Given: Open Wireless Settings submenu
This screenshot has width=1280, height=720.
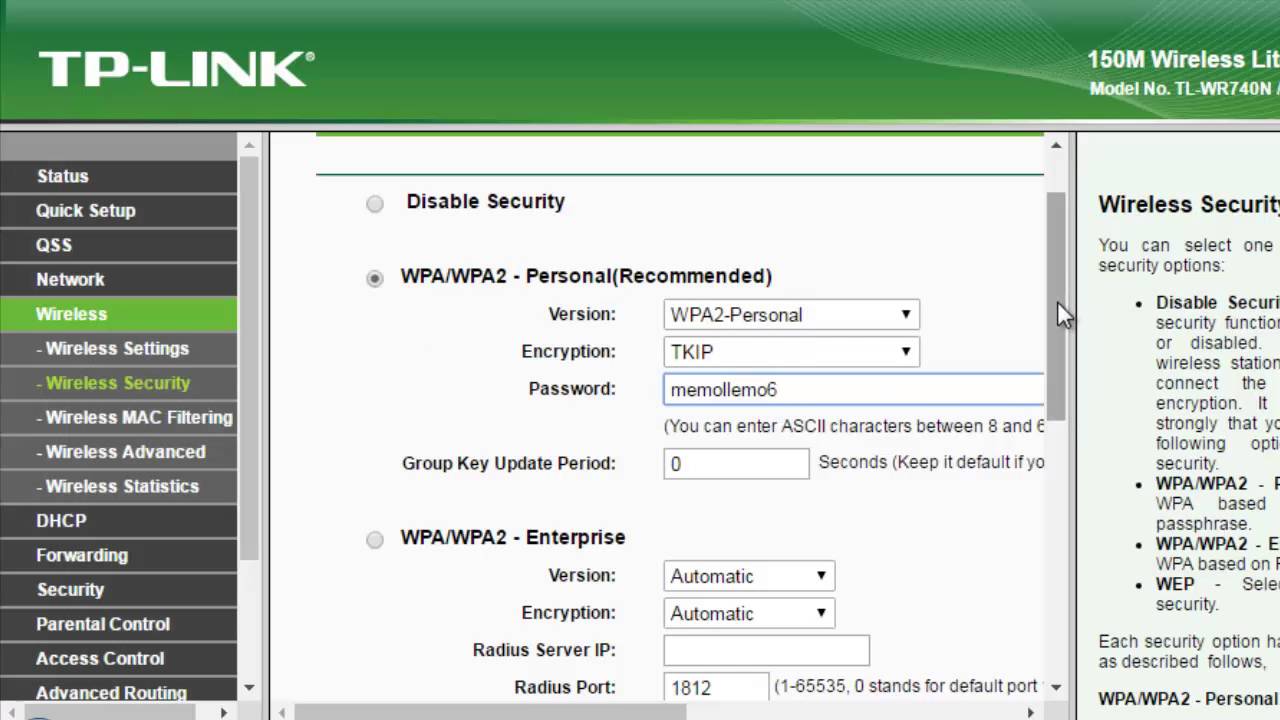Looking at the screenshot, I should click(x=119, y=349).
